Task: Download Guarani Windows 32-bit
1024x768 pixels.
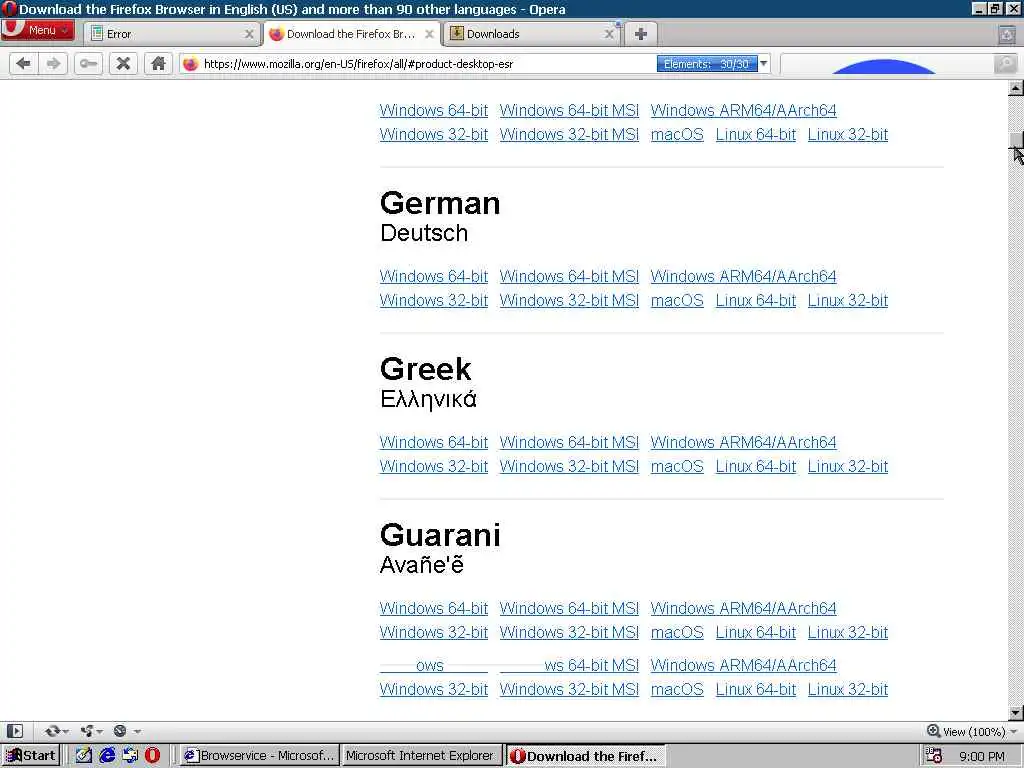Action: point(434,632)
